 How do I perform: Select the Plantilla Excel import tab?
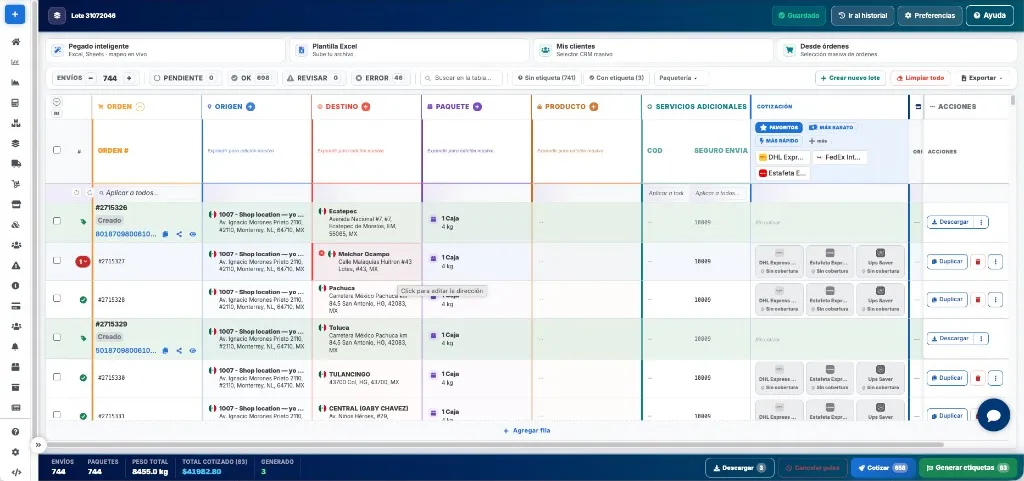point(409,50)
